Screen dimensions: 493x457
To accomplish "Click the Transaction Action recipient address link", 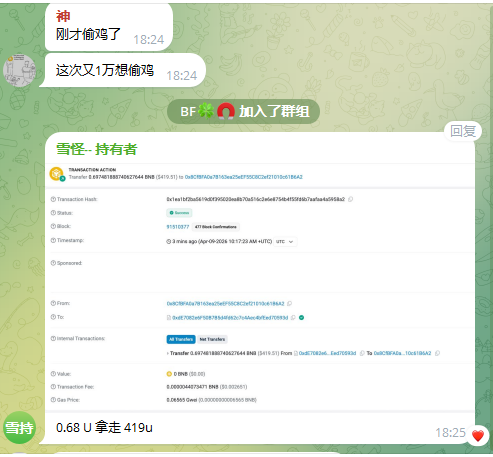I will (244, 177).
